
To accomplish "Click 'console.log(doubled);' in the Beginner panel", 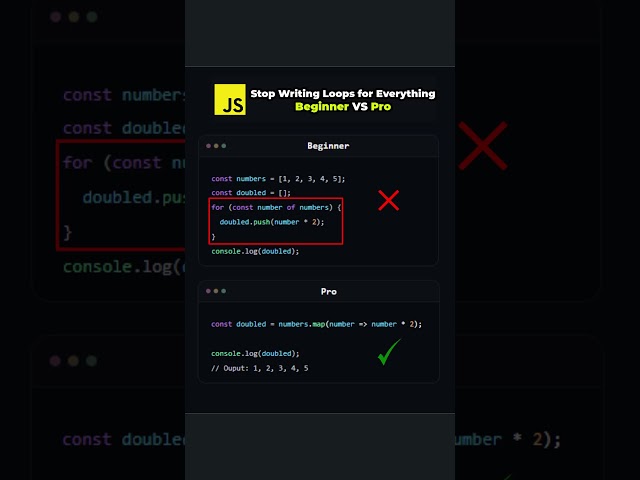I will [x=255, y=251].
